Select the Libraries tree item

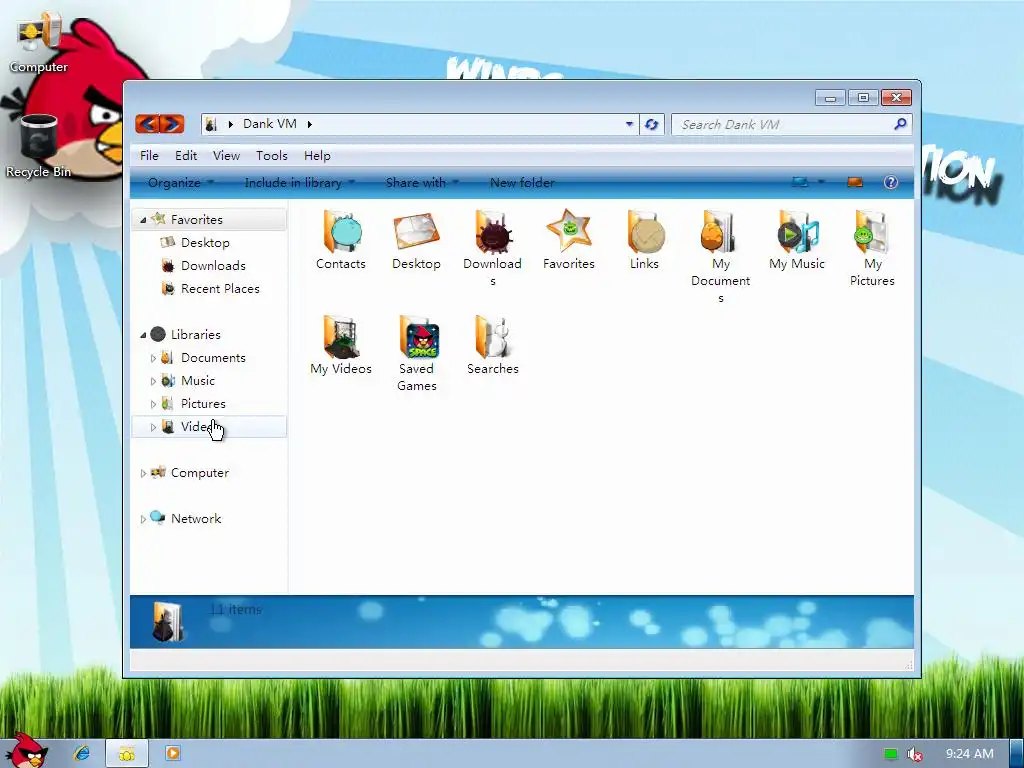[195, 334]
